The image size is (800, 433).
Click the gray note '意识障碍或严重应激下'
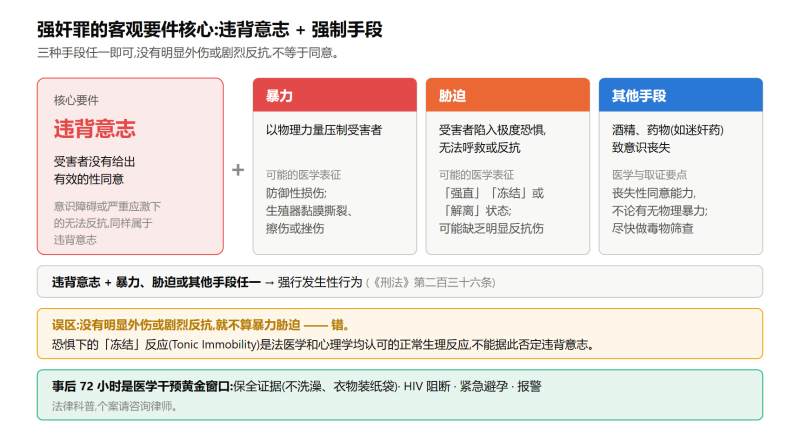(107, 206)
